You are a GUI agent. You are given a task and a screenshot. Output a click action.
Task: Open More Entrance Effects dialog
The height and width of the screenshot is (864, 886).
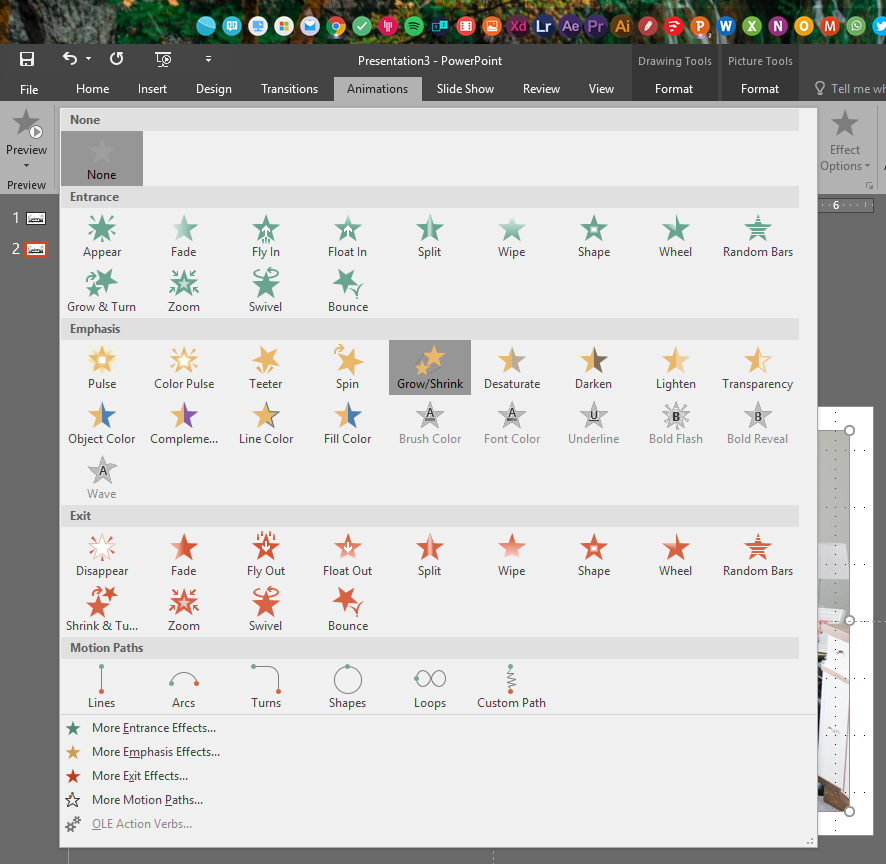tap(153, 728)
